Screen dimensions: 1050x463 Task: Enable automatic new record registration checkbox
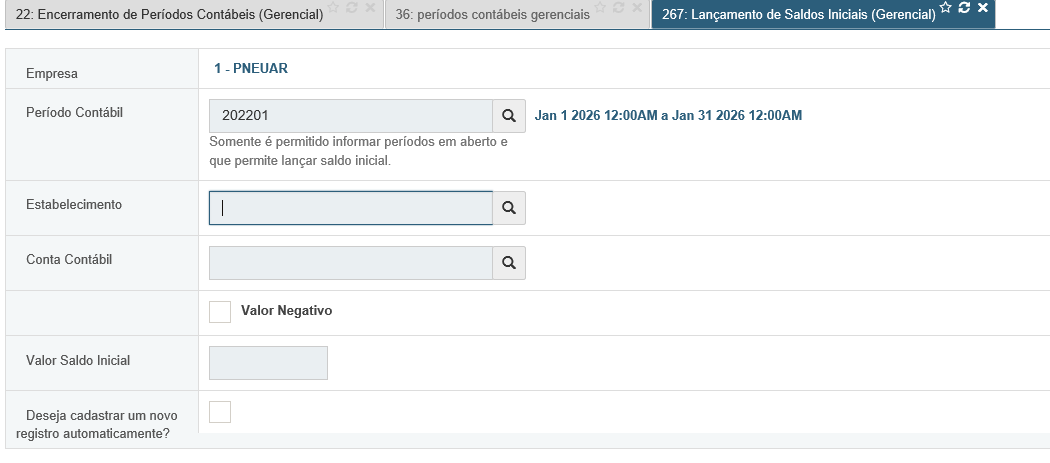(x=220, y=412)
